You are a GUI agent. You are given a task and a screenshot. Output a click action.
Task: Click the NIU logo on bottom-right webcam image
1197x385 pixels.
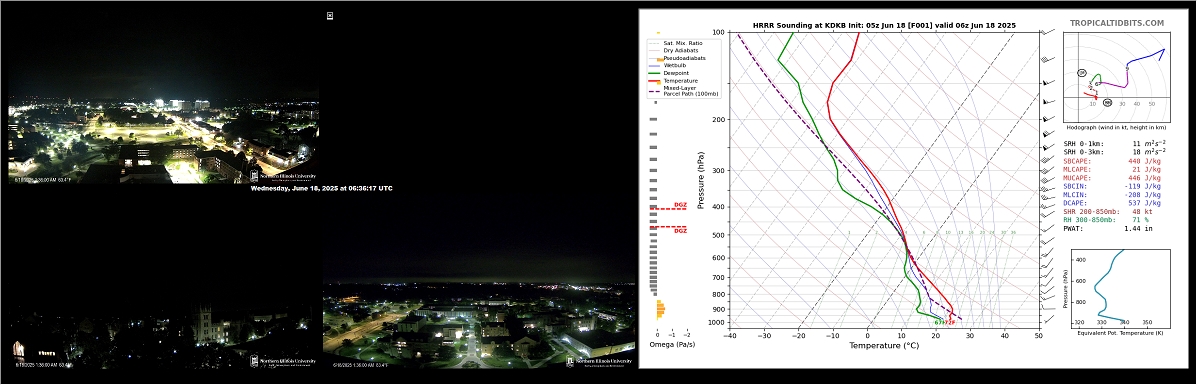tap(600, 362)
